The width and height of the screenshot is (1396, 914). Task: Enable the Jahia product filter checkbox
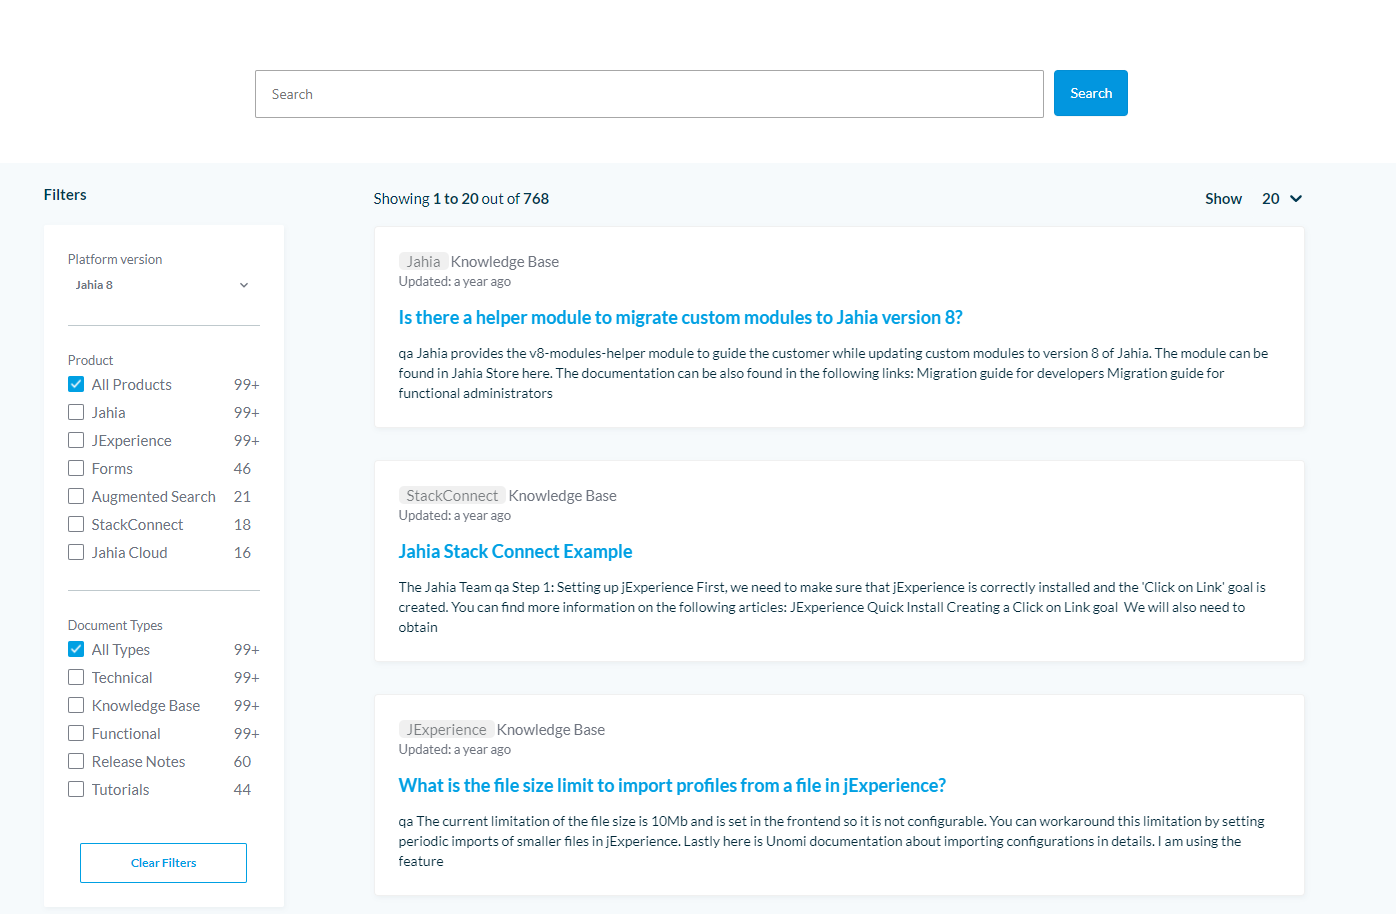click(x=76, y=412)
